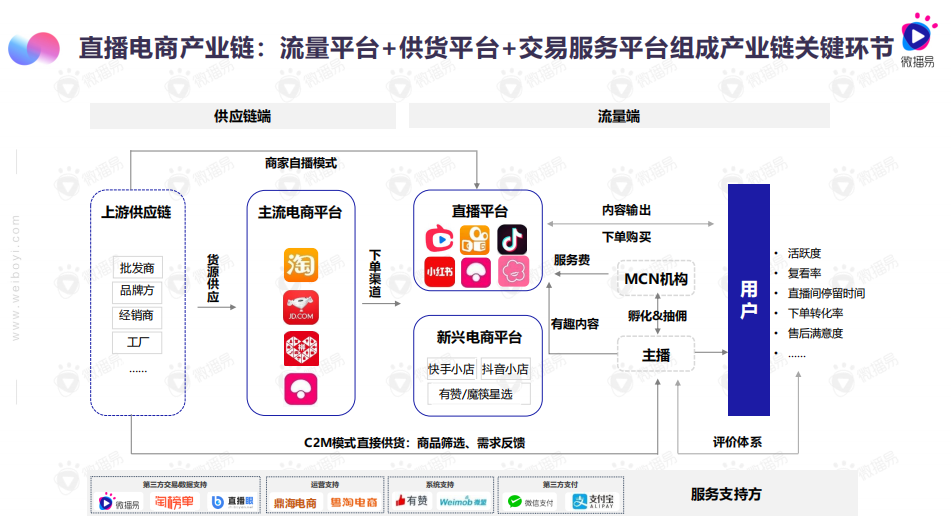Click the JD.COM red icon
951x519 pixels.
(301, 307)
